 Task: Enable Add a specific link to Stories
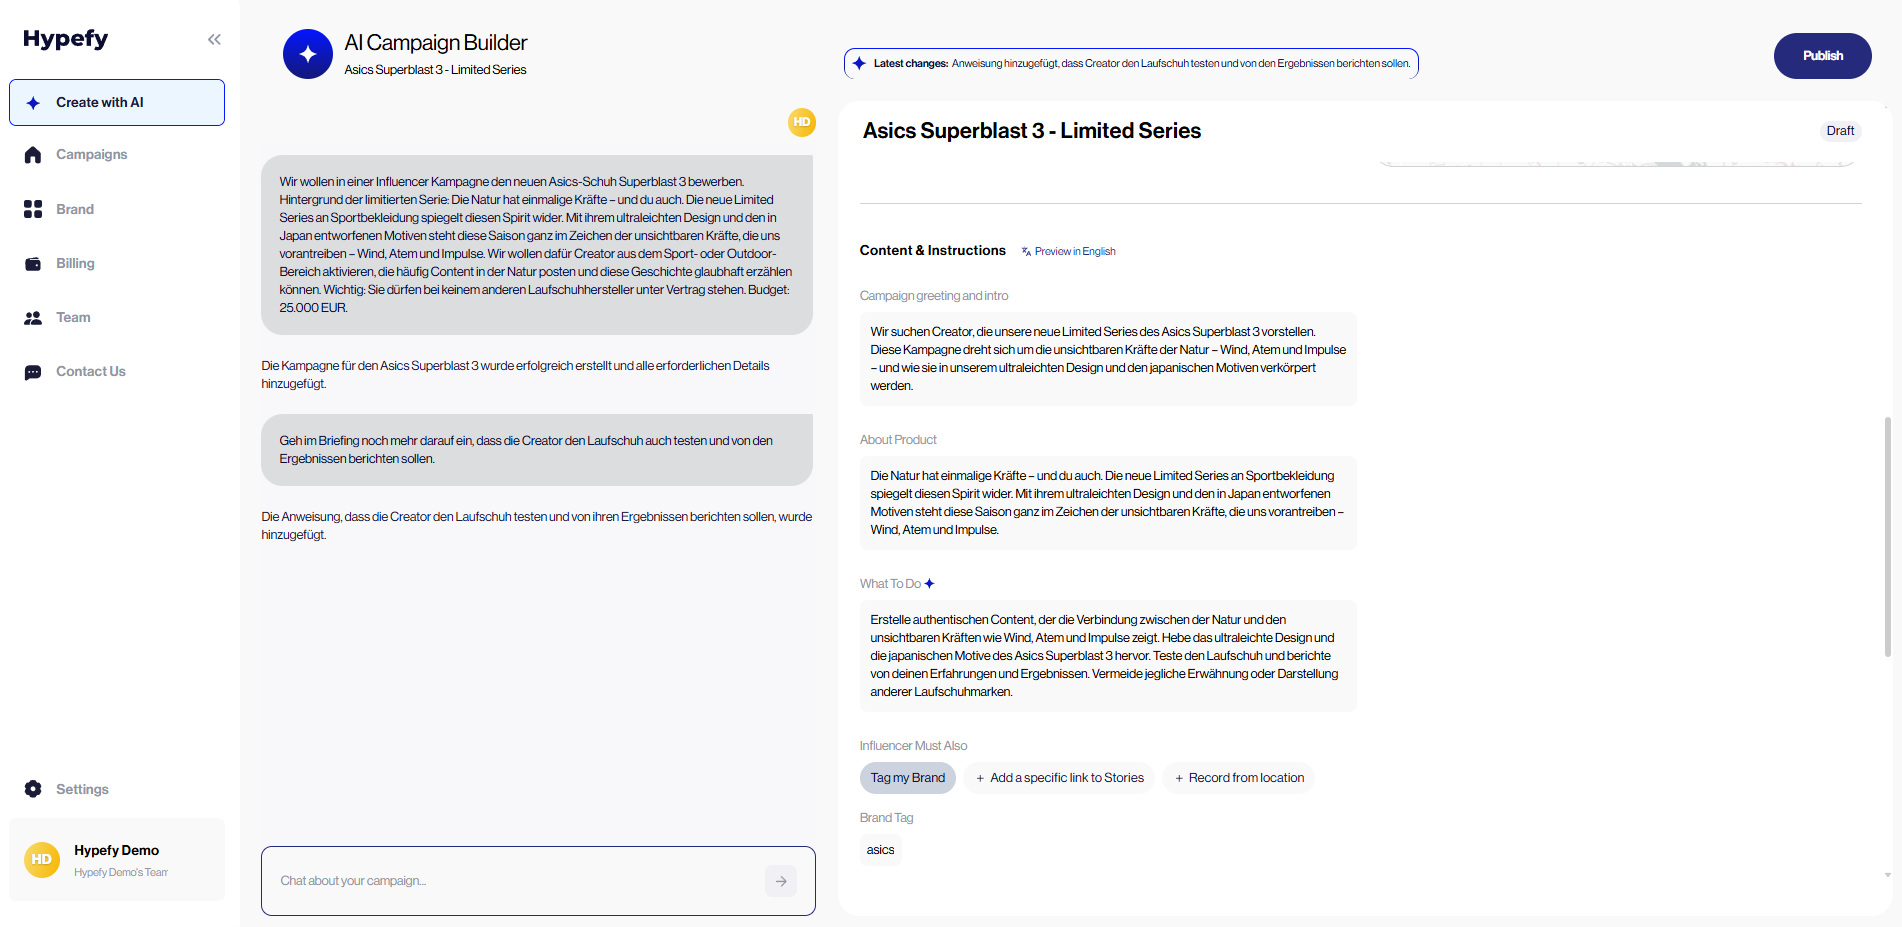click(x=1059, y=778)
